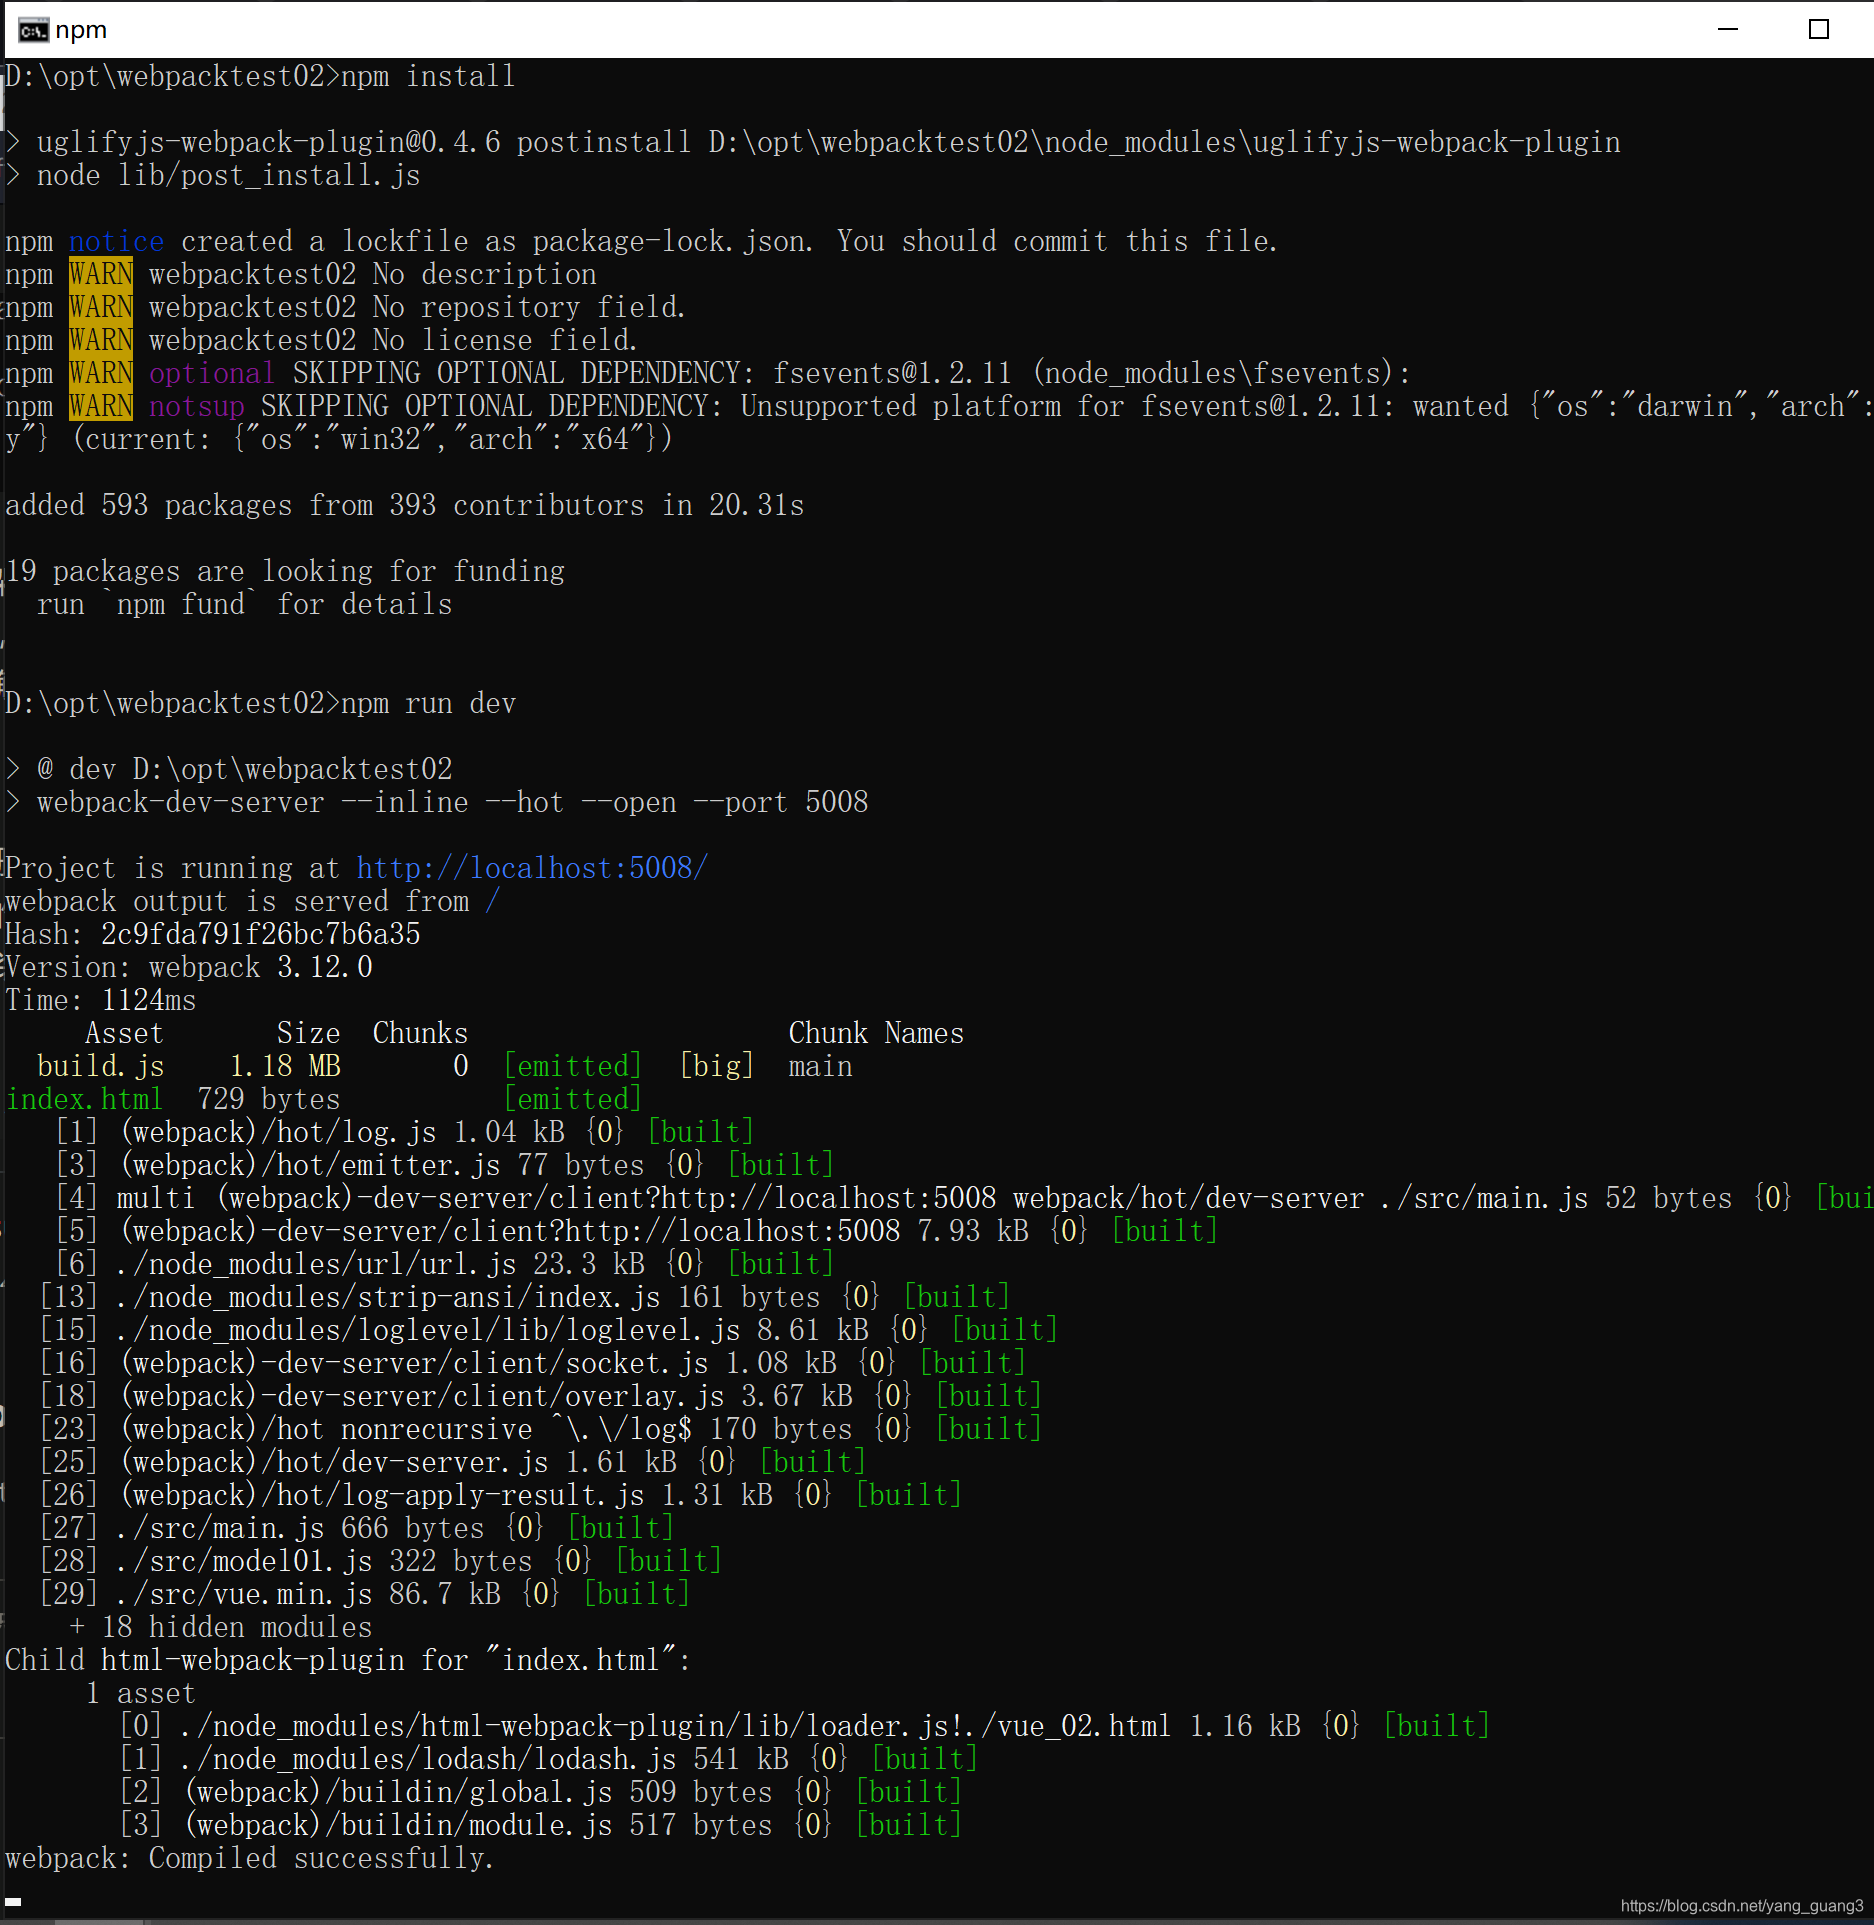Screen dimensions: 1874x1925
Task: Click the 'Child html-webpack-plugin for "index.html"' line
Action: 348,1660
